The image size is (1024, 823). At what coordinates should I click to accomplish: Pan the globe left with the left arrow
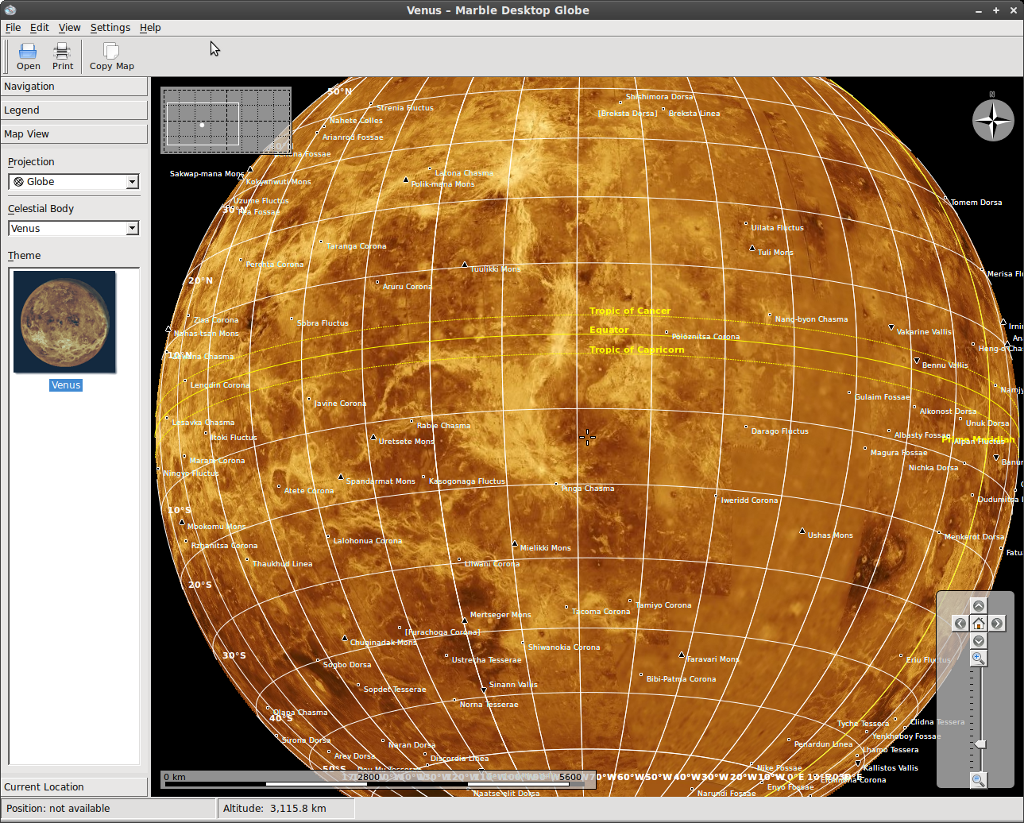(960, 624)
